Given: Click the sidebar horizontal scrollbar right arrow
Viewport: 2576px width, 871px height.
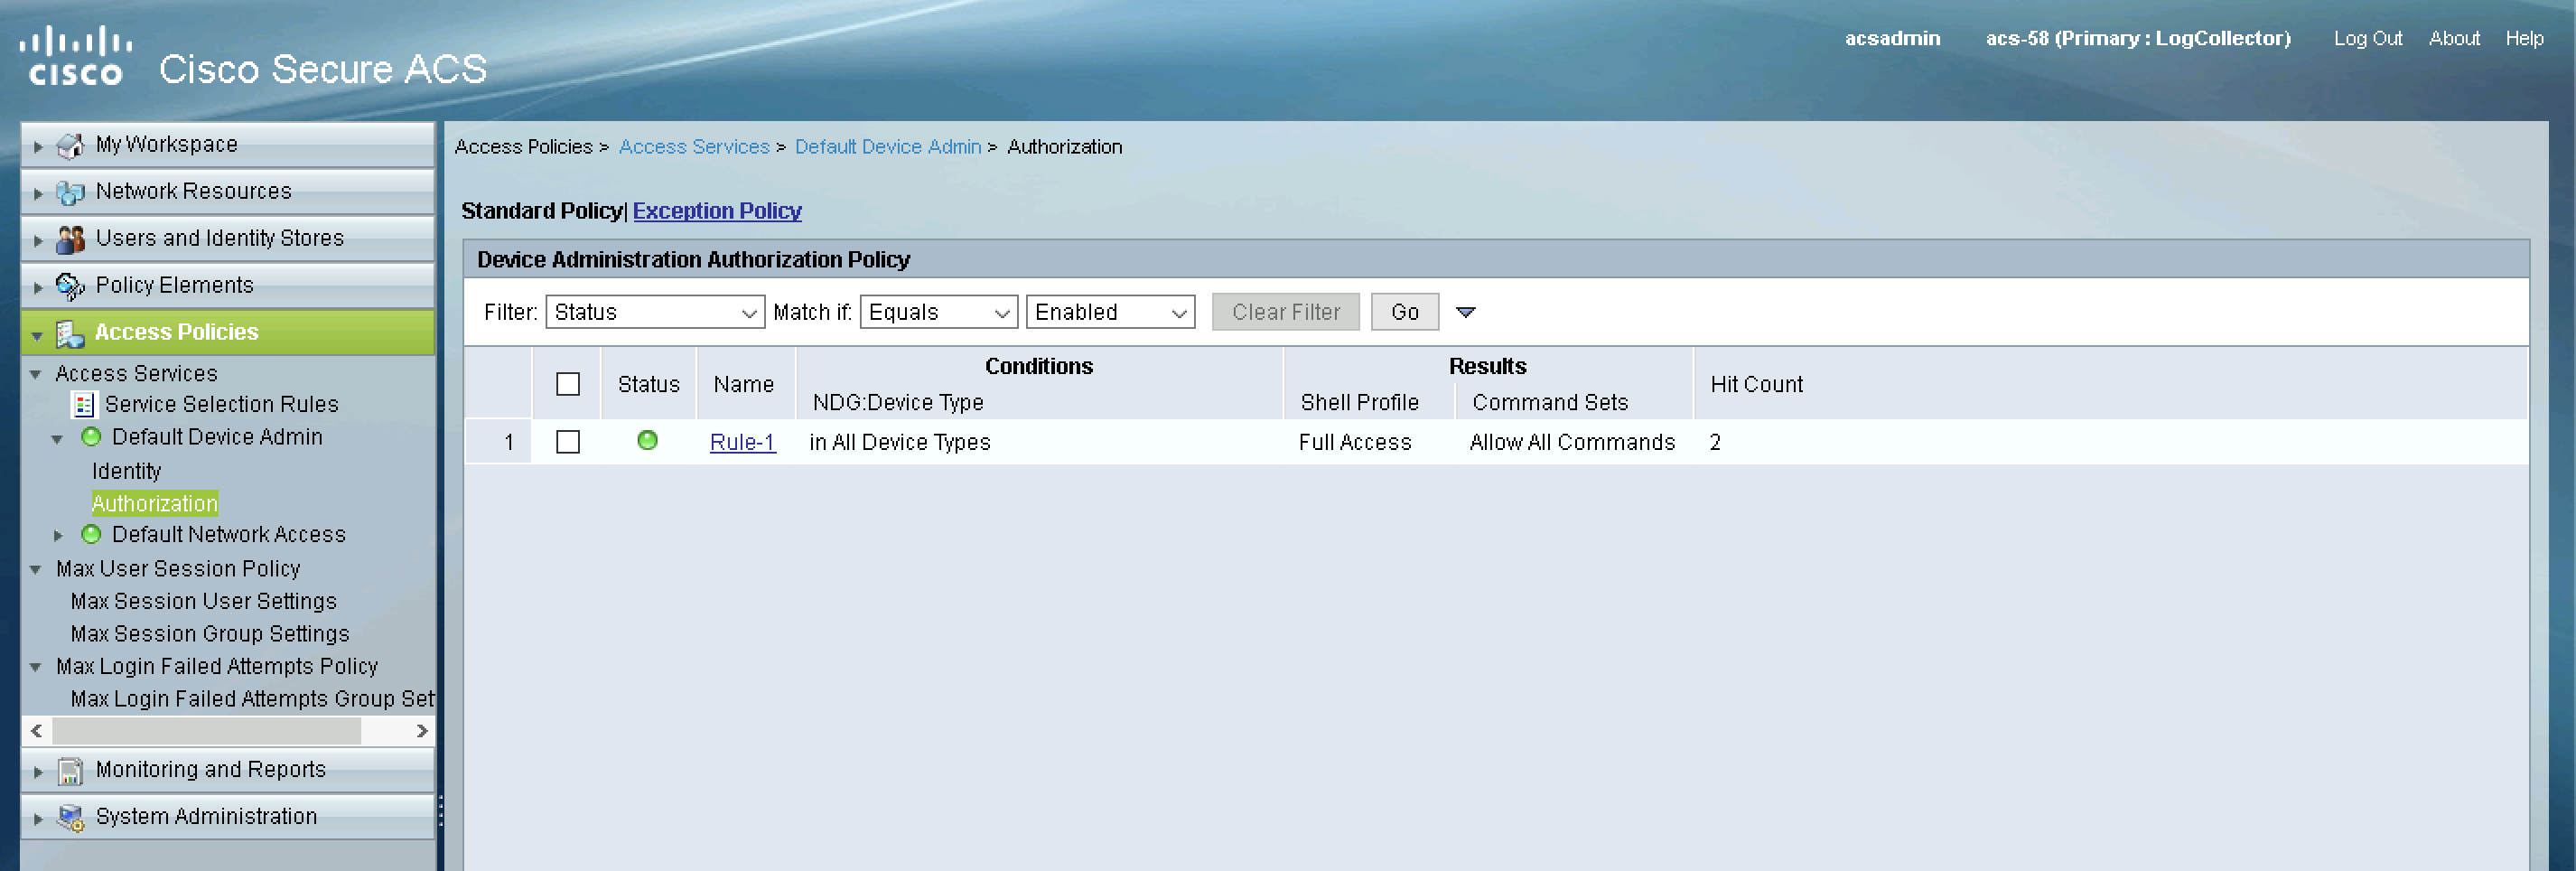Looking at the screenshot, I should coord(422,731).
